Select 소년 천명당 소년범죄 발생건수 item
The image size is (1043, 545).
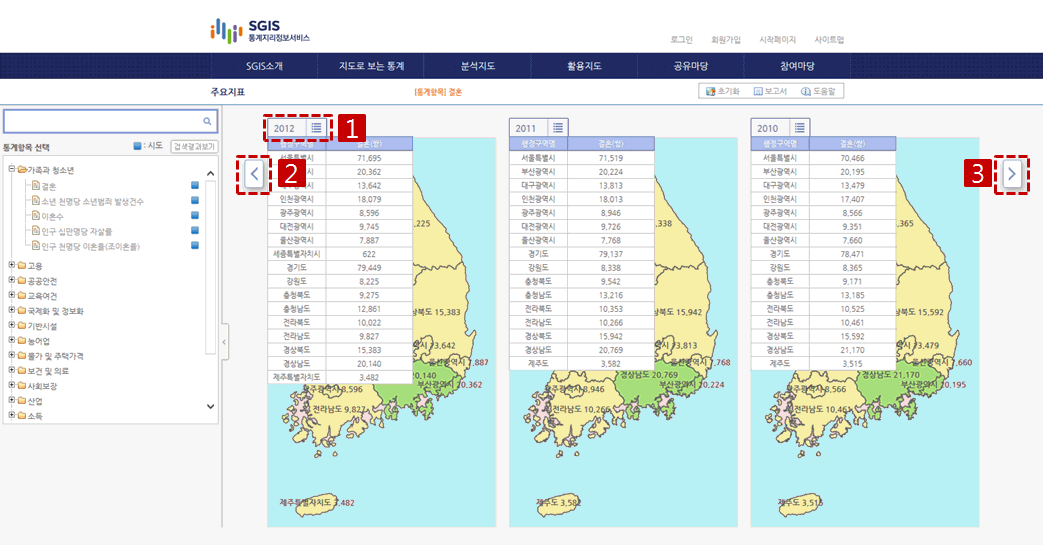coord(92,201)
